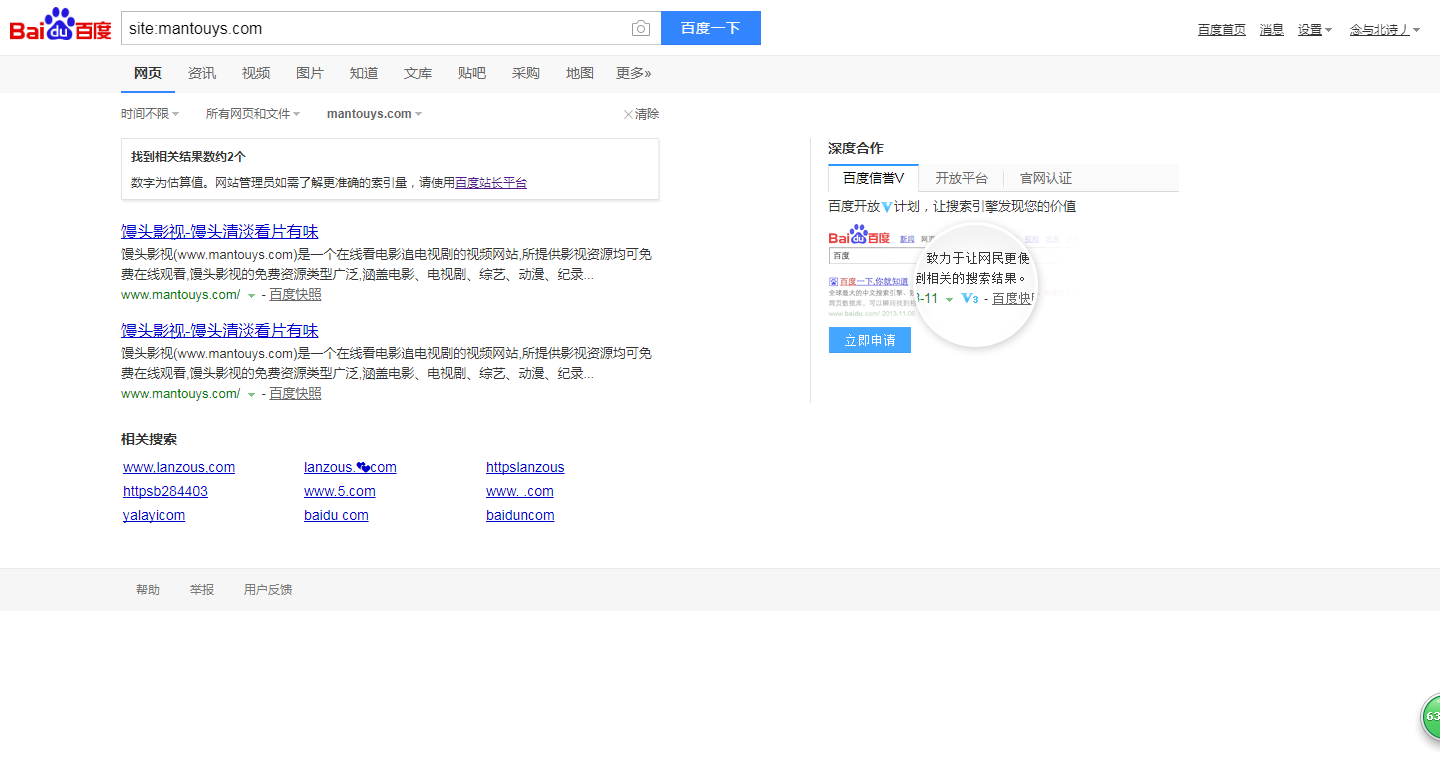Open the 设置 settings dropdown

1314,30
